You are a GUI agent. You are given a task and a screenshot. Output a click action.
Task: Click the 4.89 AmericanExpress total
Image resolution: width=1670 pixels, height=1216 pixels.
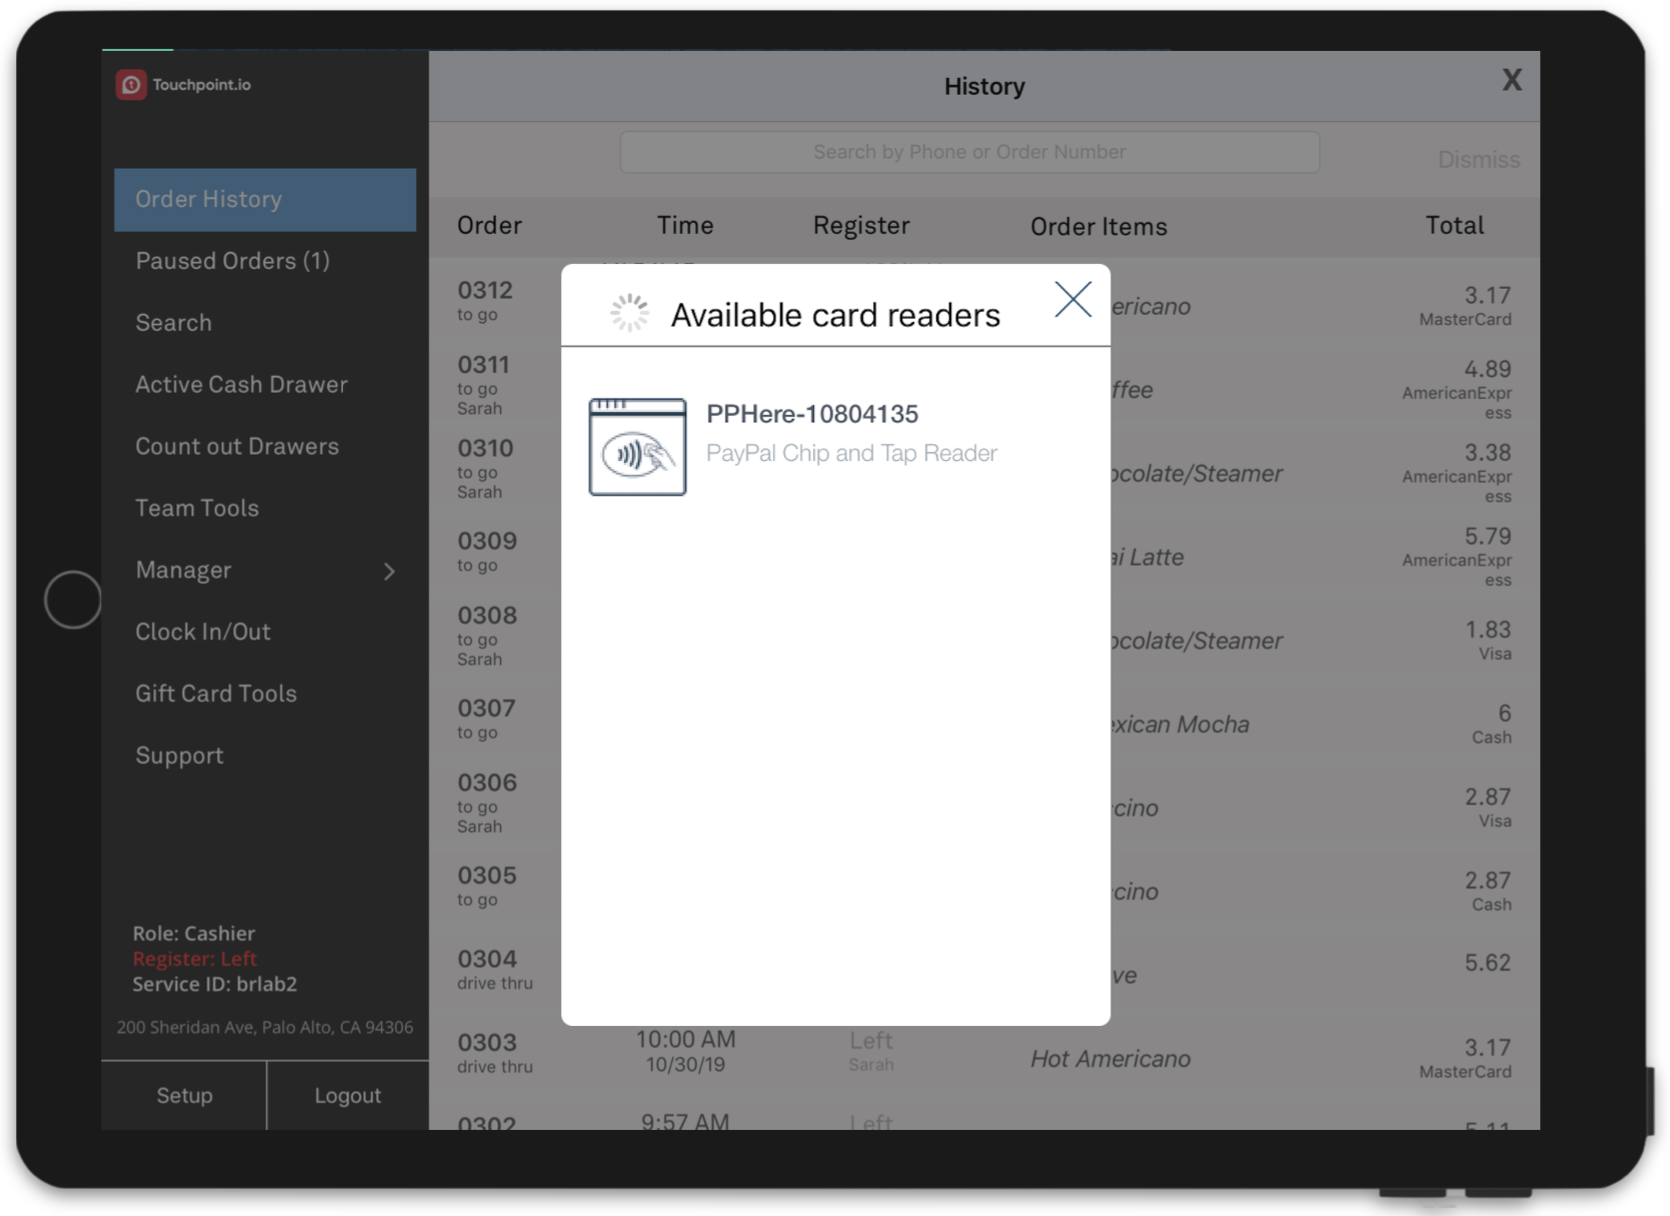[x=1457, y=390]
